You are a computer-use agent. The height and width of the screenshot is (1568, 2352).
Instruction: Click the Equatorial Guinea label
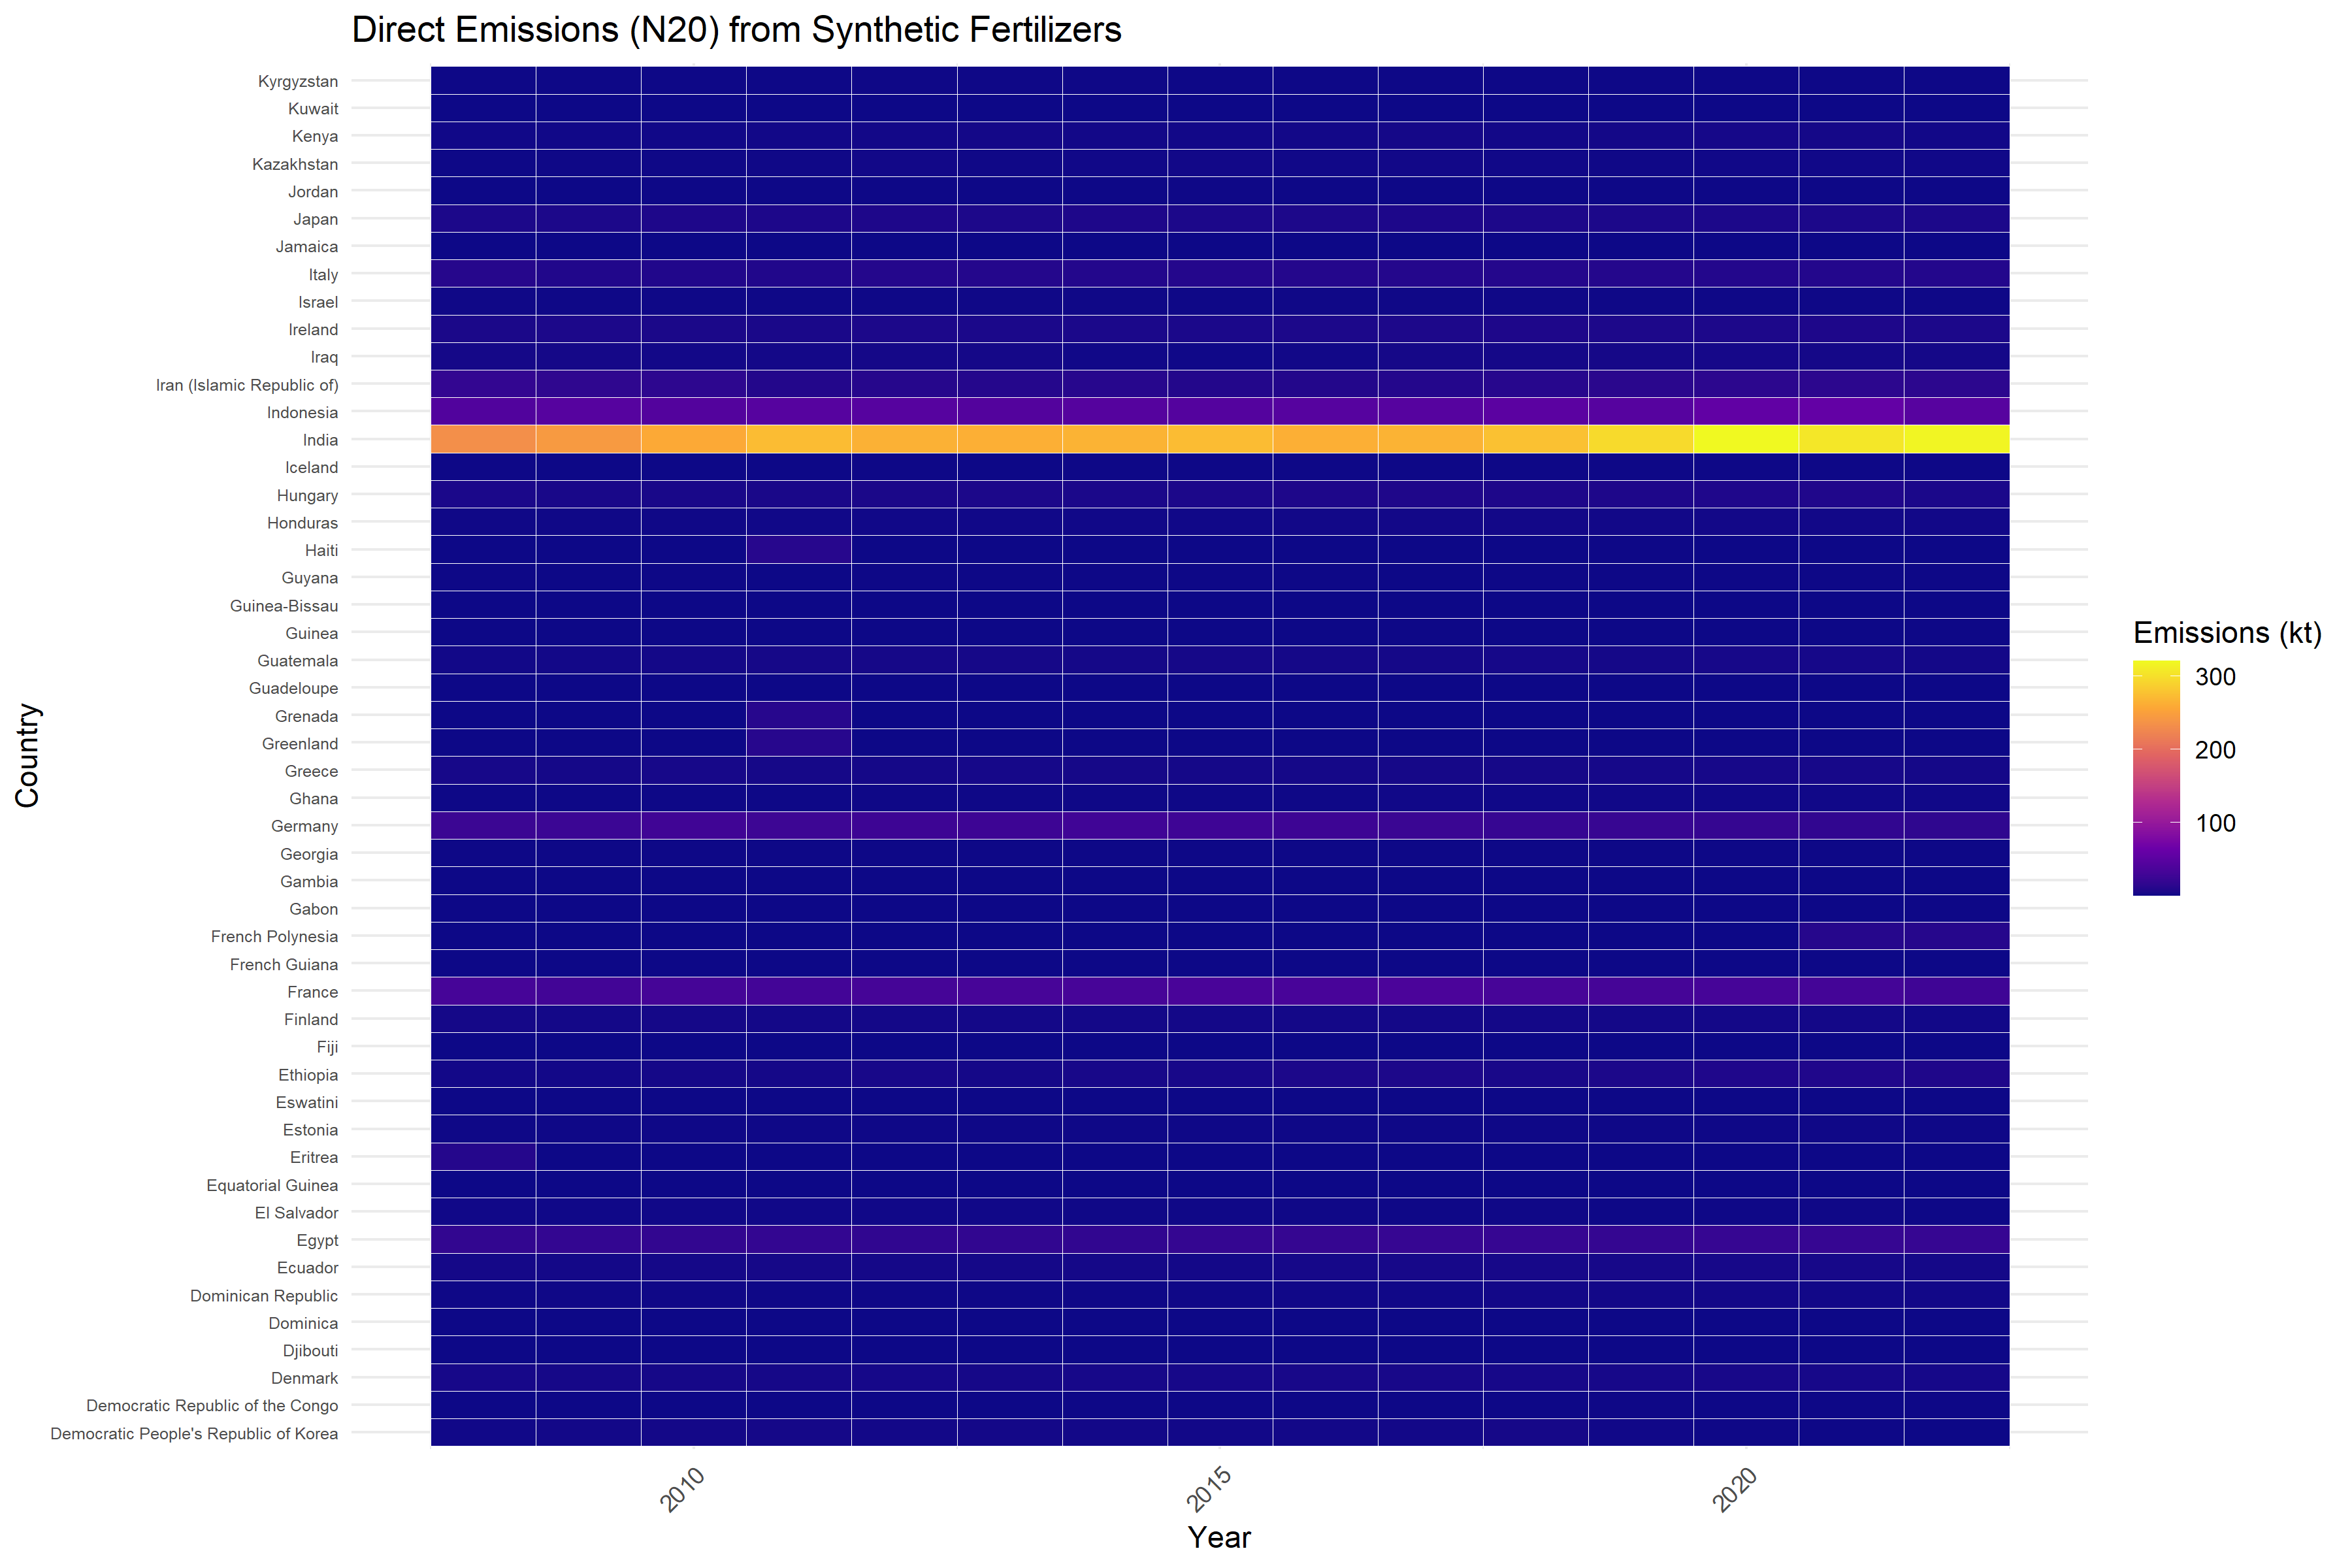pos(272,1186)
